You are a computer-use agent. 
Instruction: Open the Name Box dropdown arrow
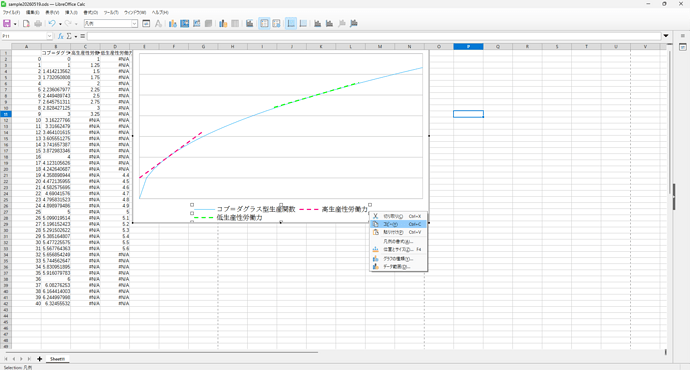pos(49,36)
